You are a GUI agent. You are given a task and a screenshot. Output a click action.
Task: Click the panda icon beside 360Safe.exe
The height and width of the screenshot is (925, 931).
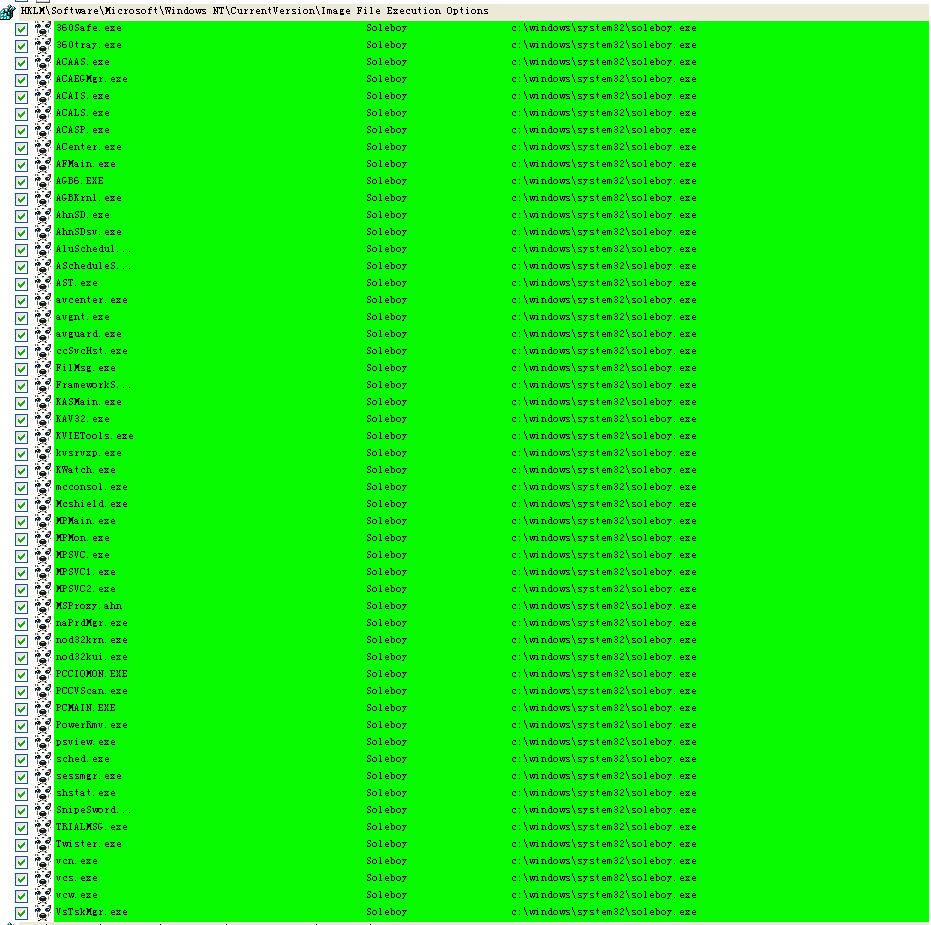click(43, 28)
